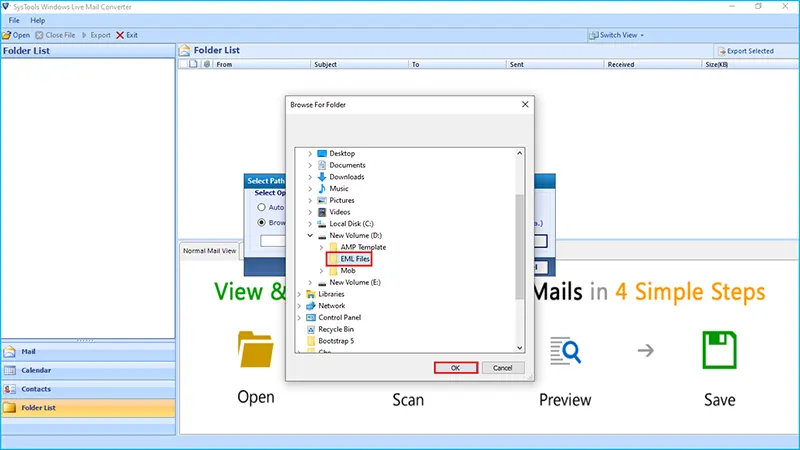This screenshot has width=800, height=450.
Task: Click Cancel in Browse For Folder
Action: click(503, 368)
